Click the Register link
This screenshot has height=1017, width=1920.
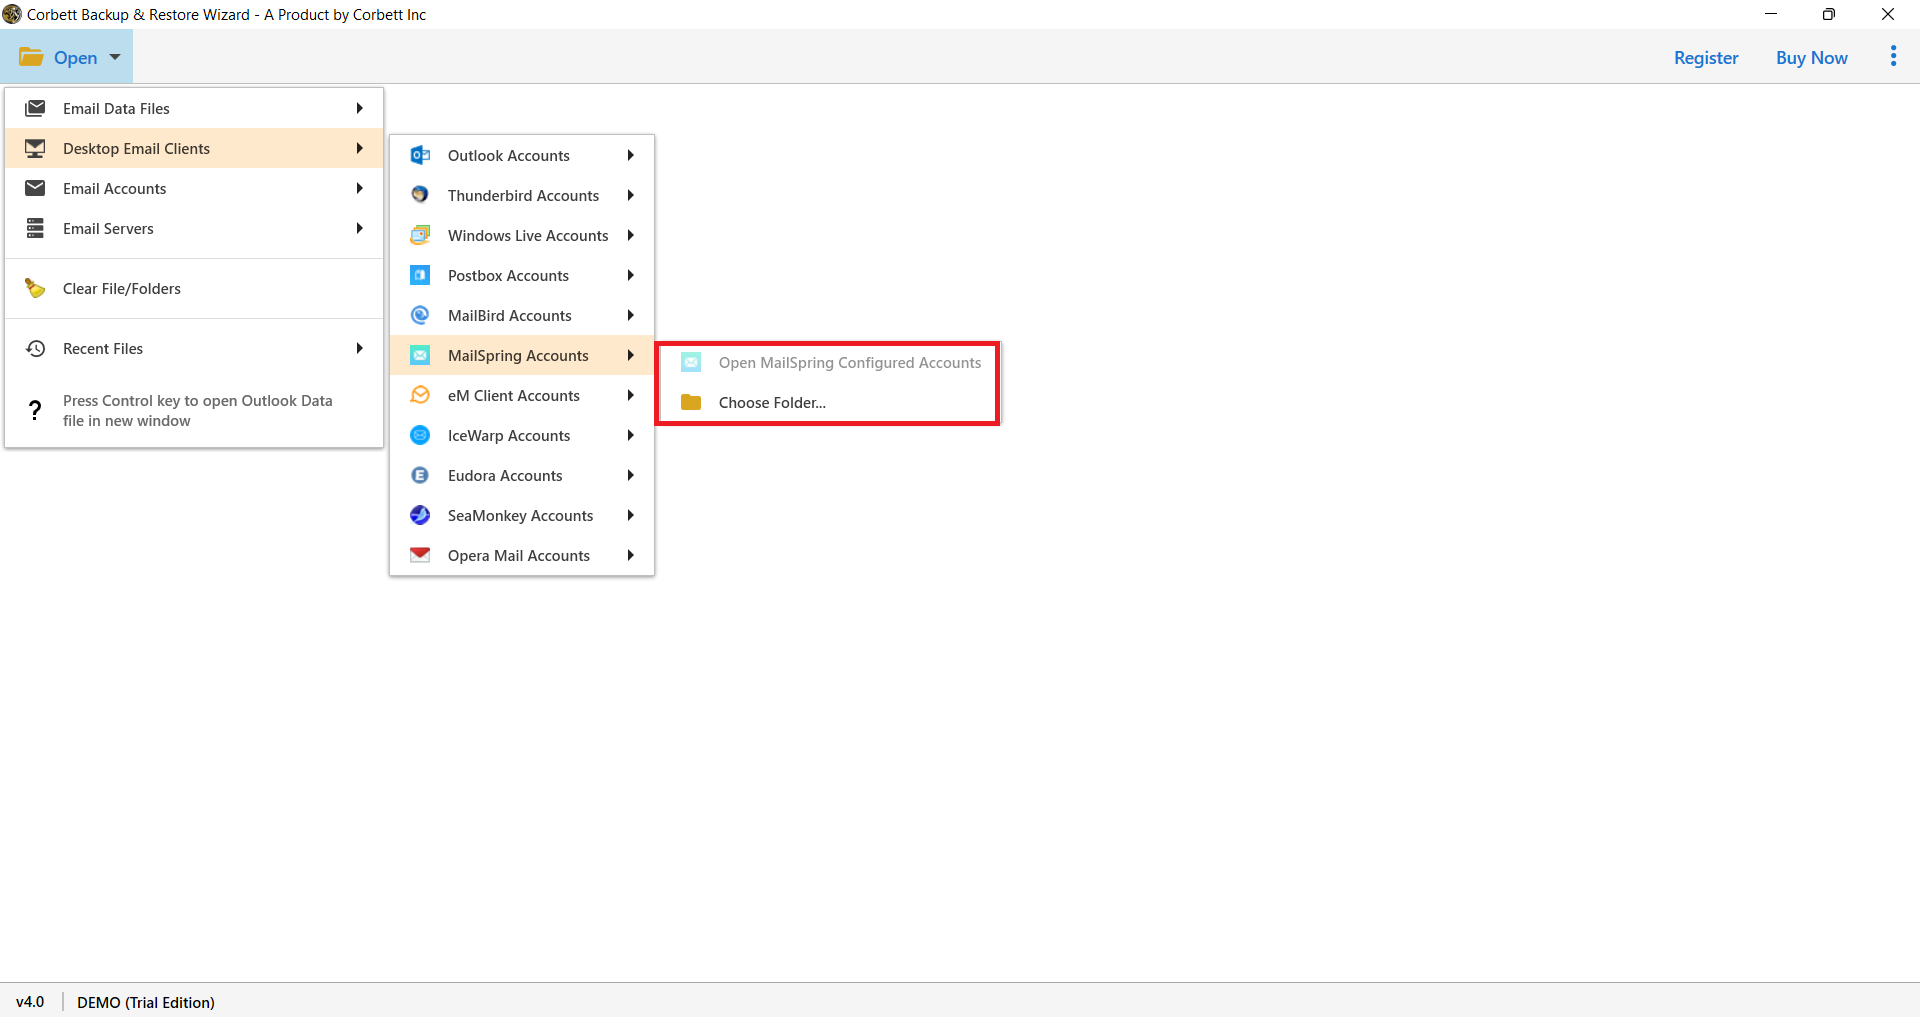[x=1706, y=57]
